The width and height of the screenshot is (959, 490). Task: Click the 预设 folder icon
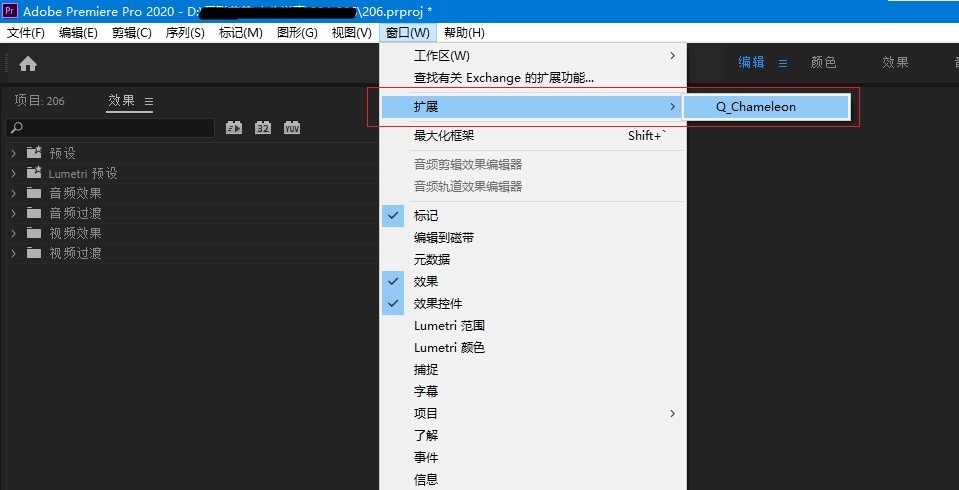(34, 152)
